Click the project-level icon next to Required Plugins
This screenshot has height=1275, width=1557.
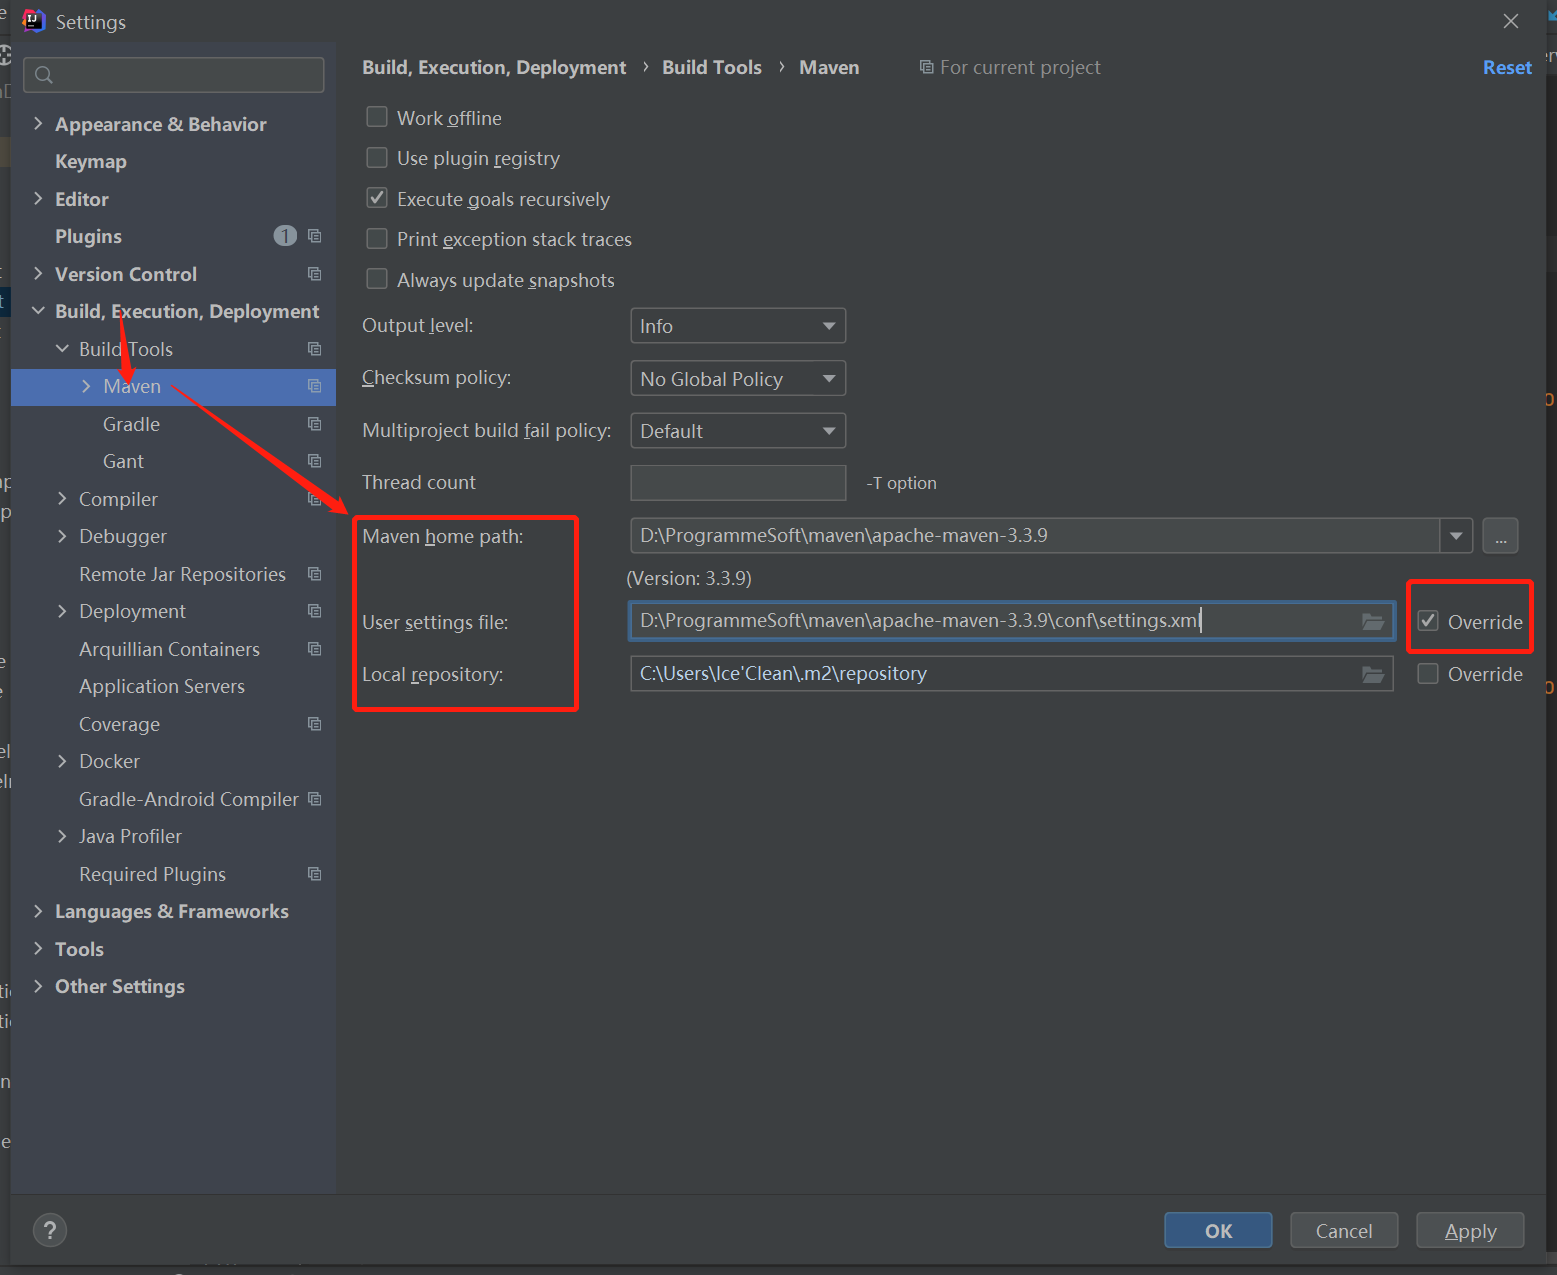point(314,874)
